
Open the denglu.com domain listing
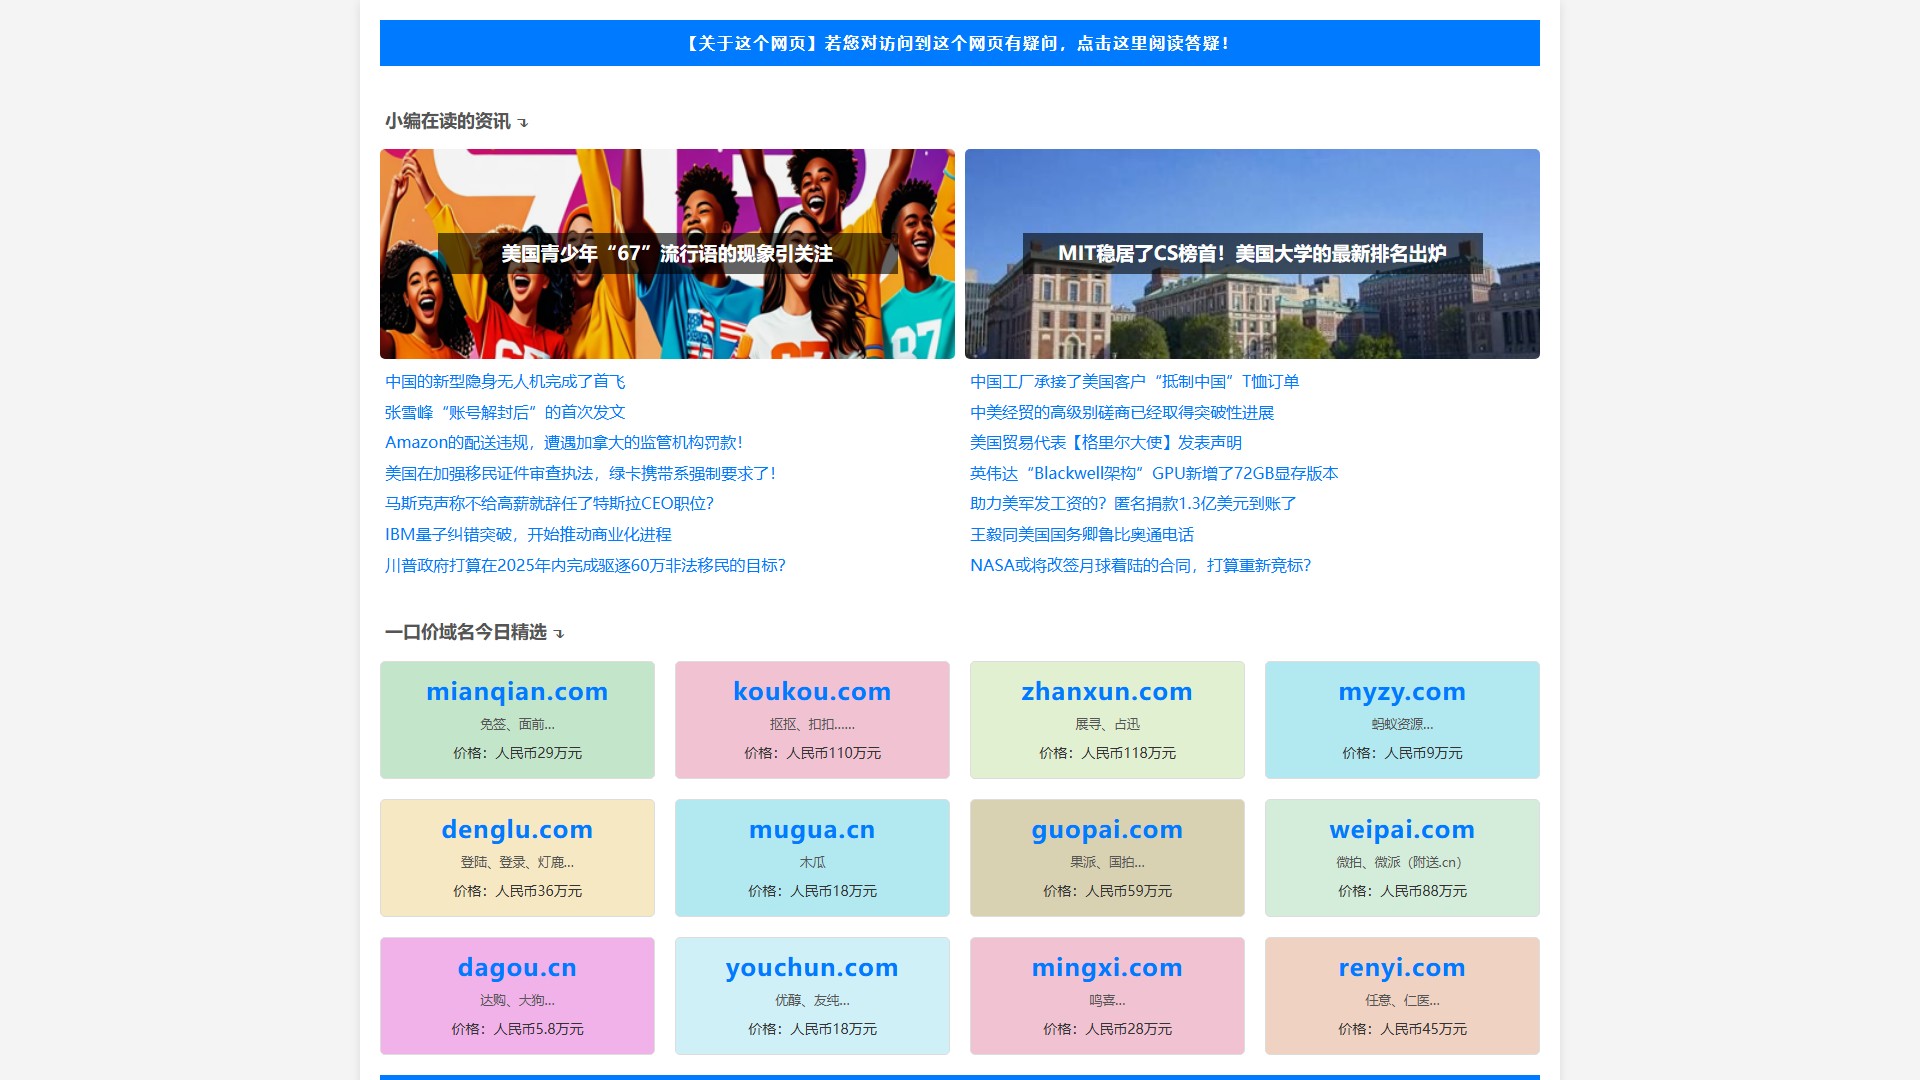coord(517,857)
